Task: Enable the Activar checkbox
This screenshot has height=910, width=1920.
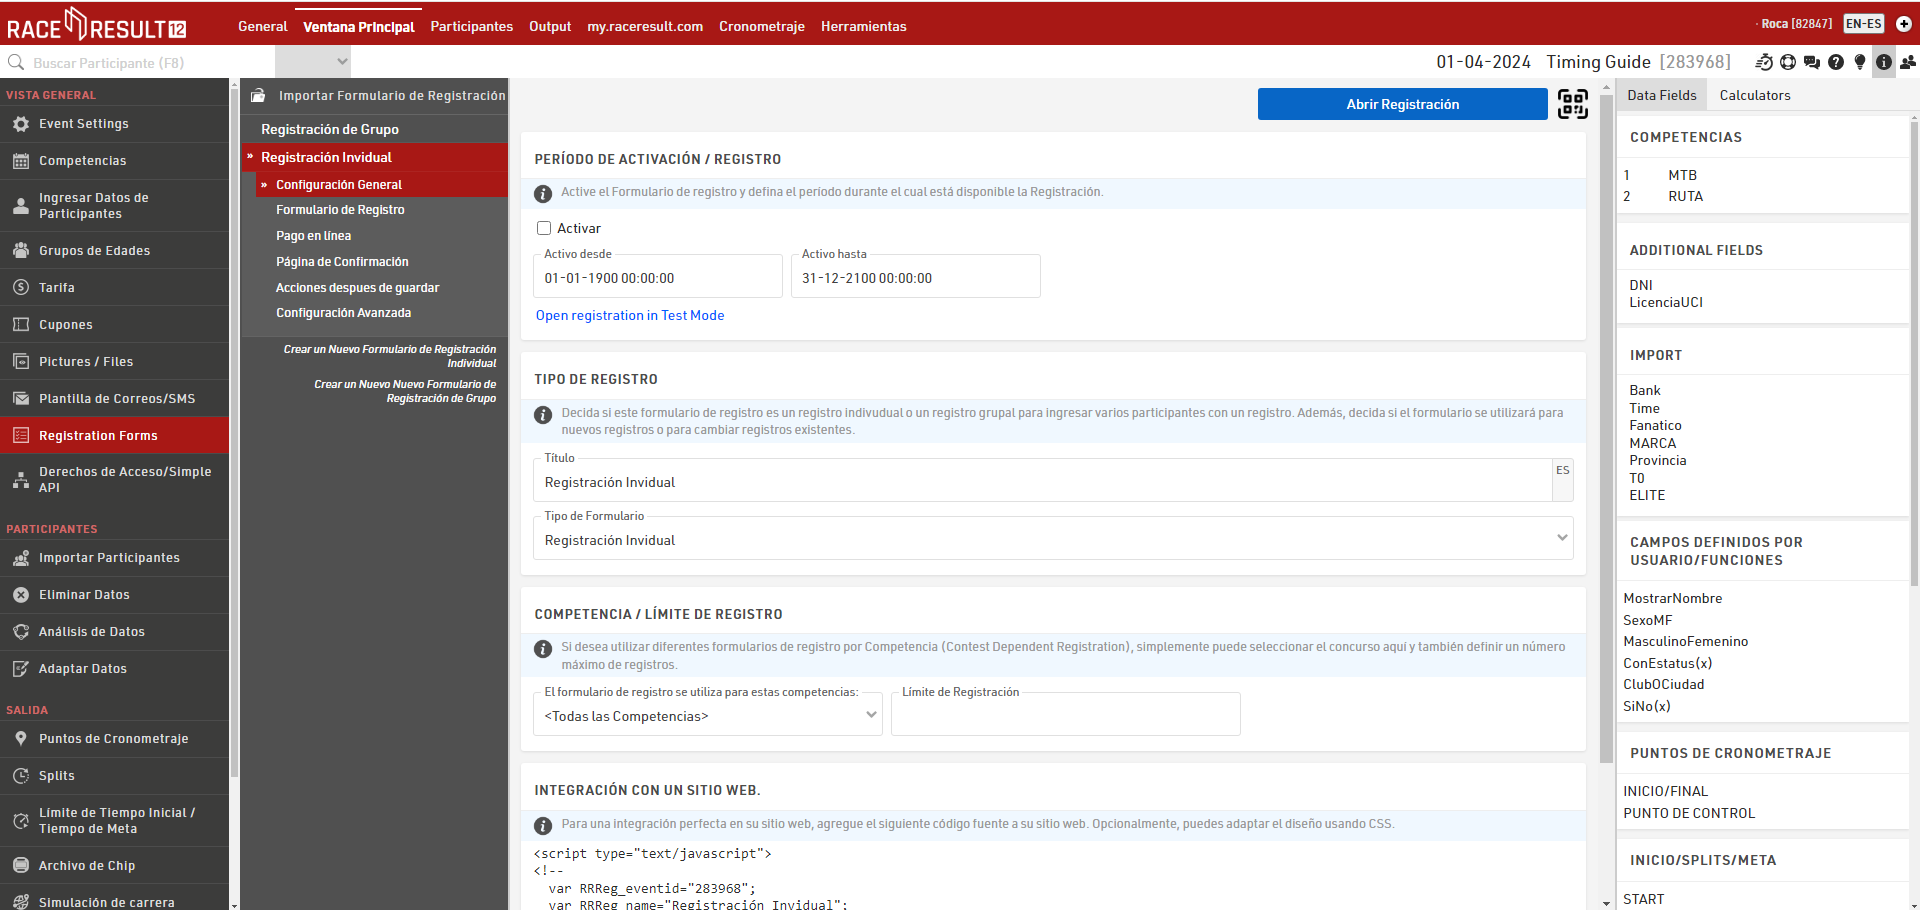Action: point(544,228)
